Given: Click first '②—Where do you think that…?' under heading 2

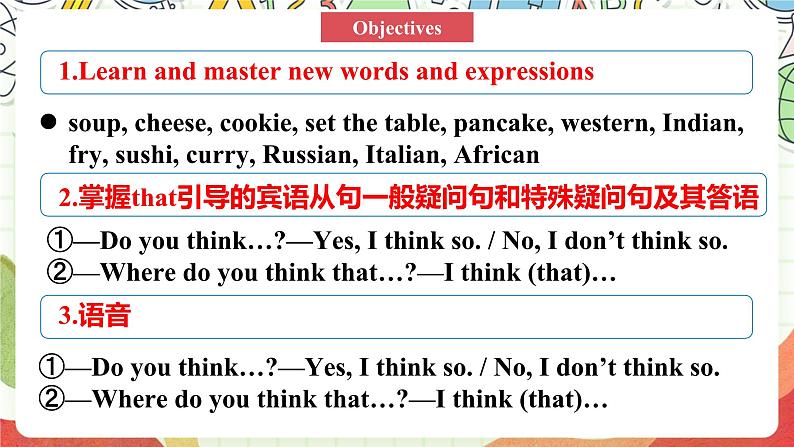Looking at the screenshot, I should 331,273.
